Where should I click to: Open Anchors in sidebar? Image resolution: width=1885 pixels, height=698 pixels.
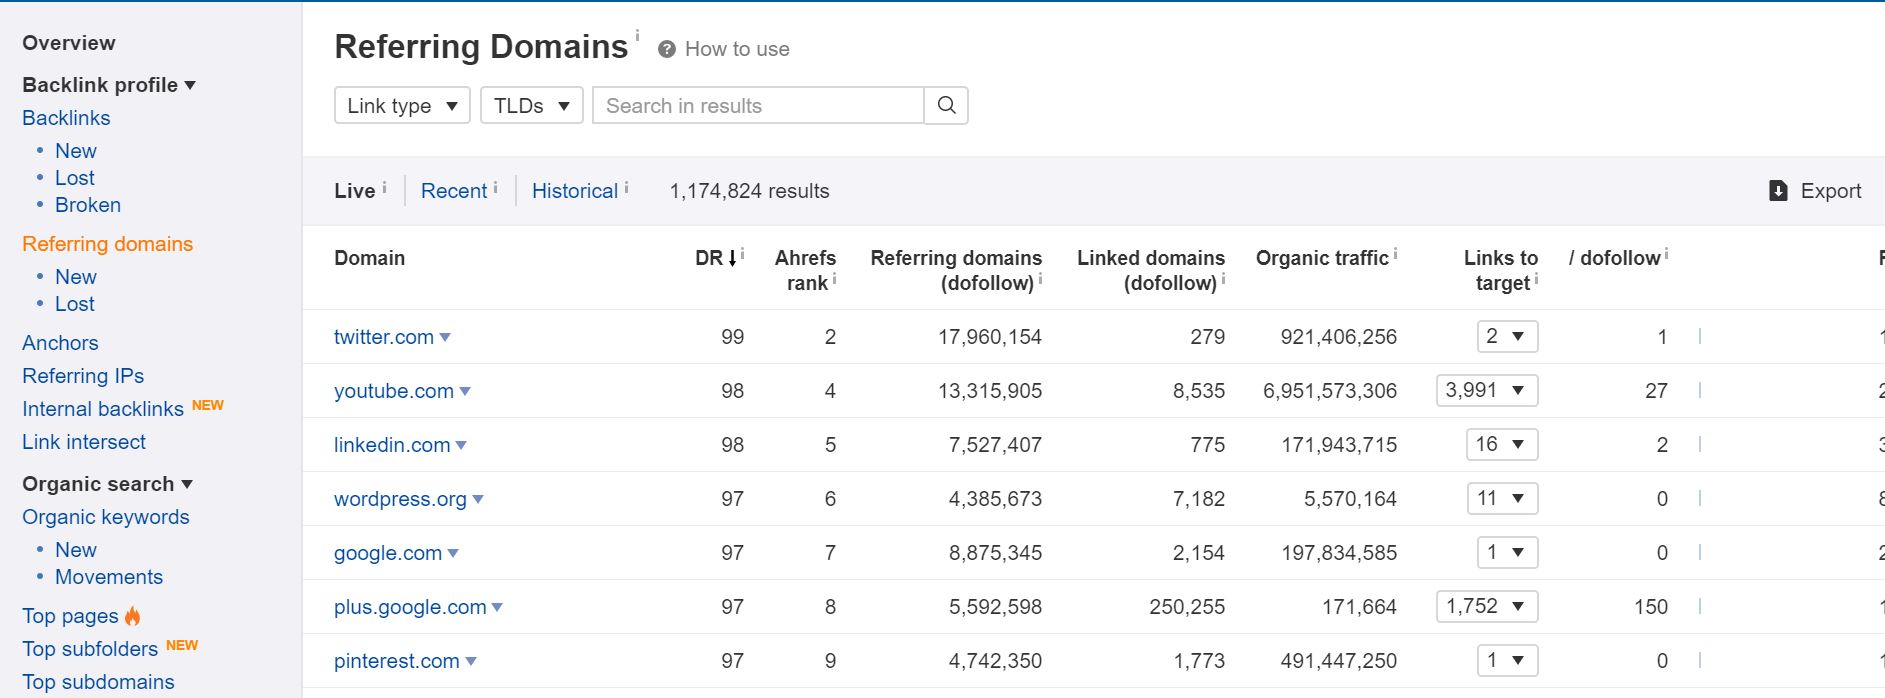coord(60,343)
